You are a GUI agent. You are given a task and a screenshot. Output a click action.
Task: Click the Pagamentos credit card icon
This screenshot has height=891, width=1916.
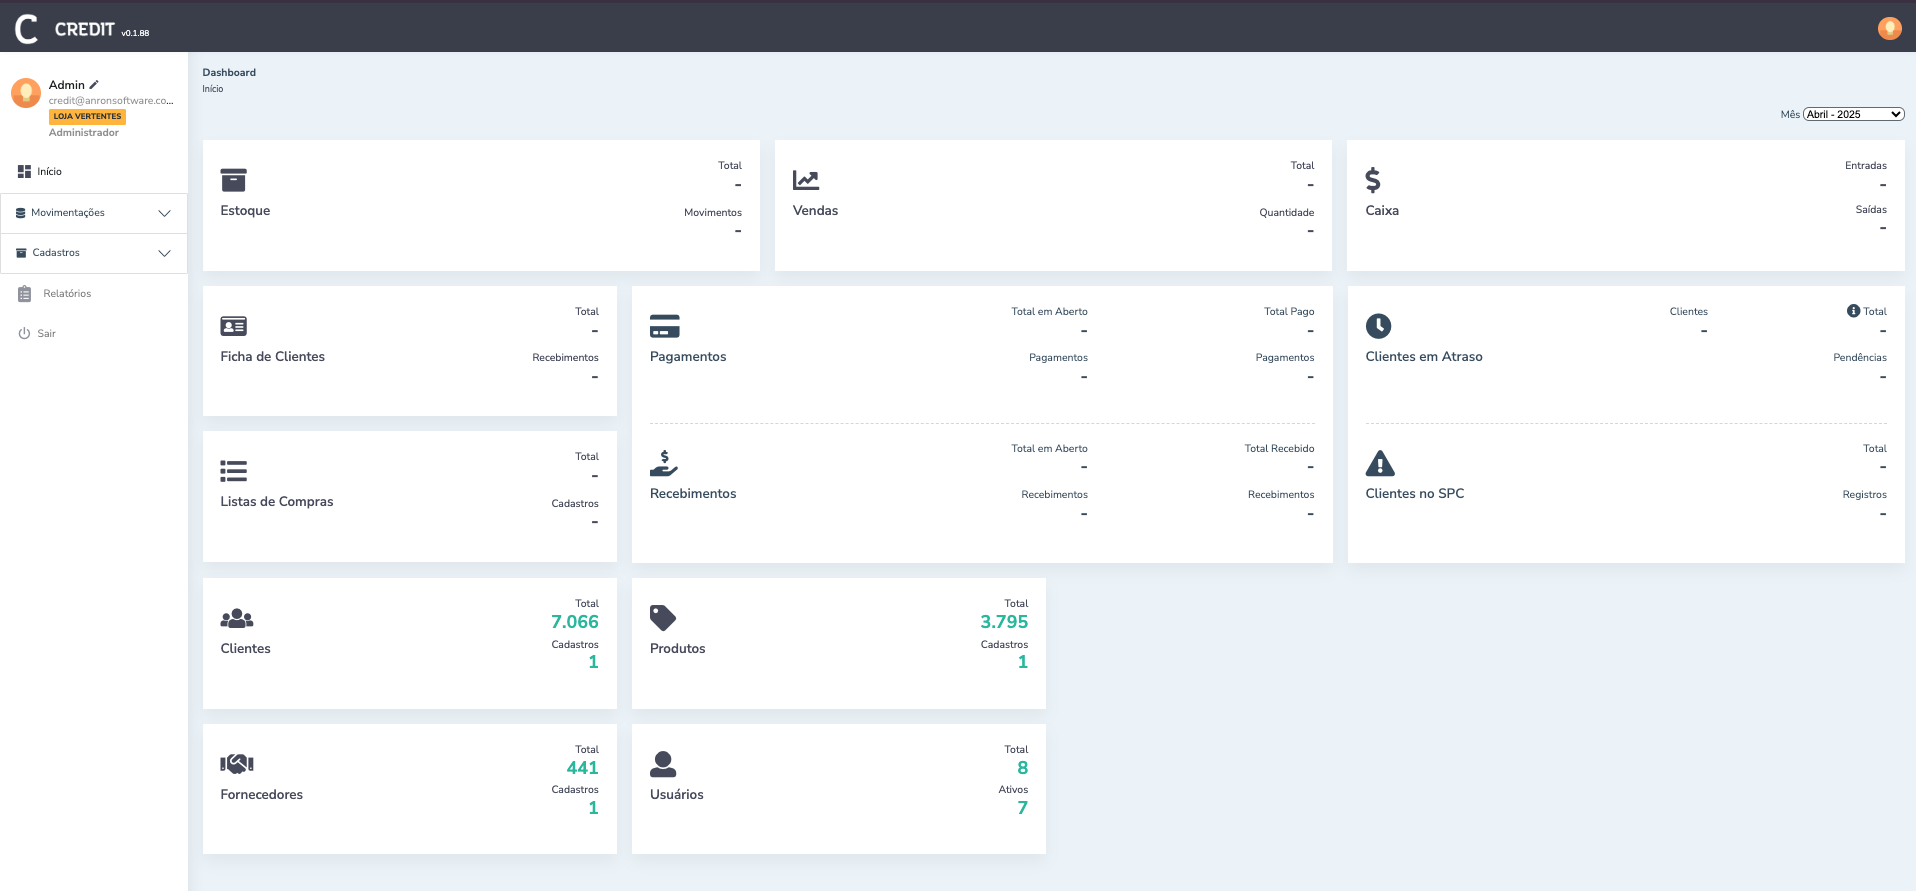(x=664, y=326)
